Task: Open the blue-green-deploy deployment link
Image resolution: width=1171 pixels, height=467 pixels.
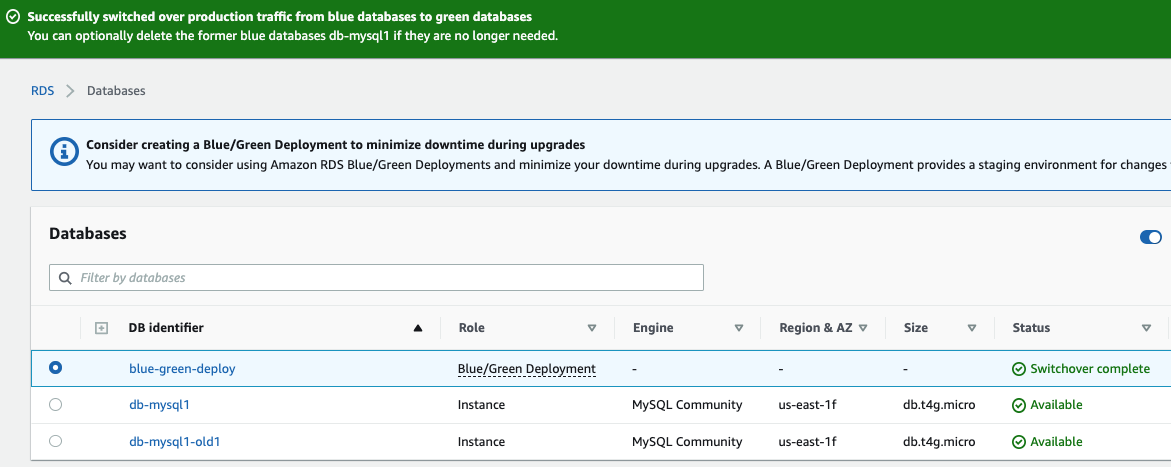Action: [x=182, y=369]
